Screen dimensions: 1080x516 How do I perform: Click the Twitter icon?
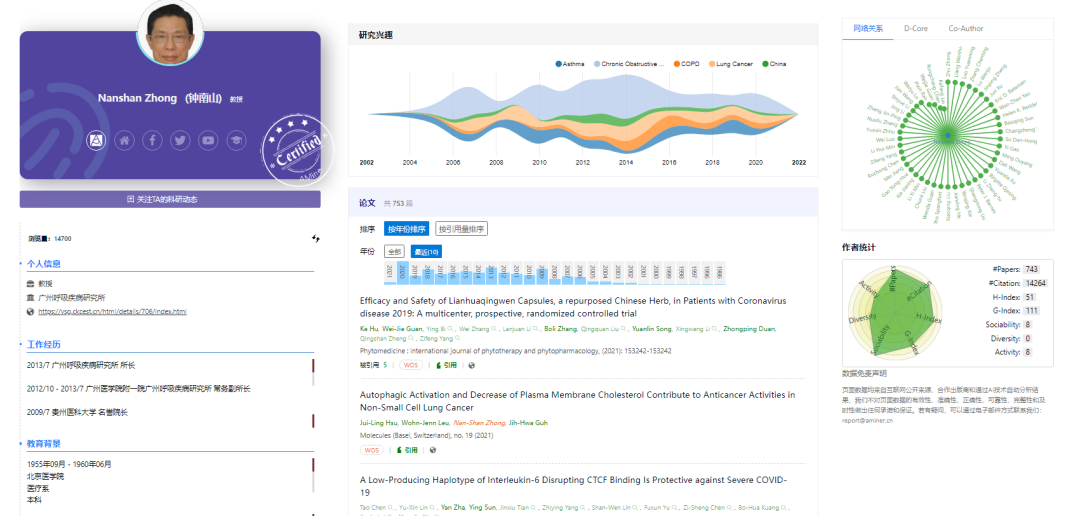pos(180,140)
